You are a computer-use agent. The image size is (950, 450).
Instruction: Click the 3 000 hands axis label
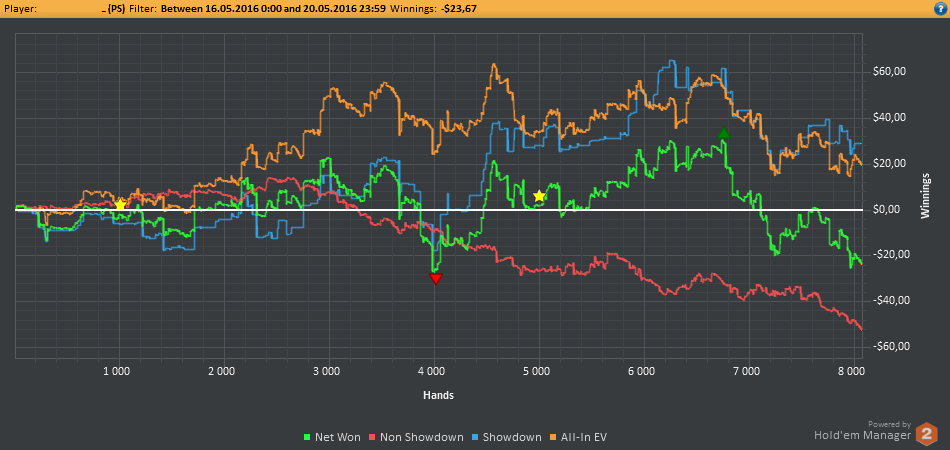coord(327,369)
